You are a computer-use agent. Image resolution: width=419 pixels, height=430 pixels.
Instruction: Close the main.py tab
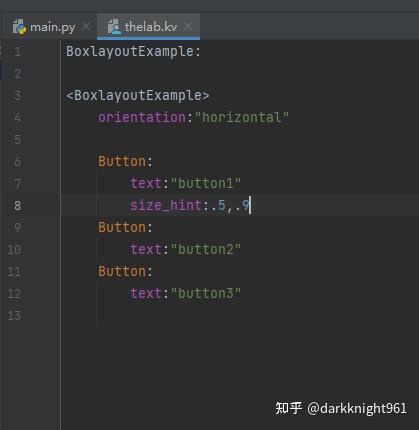click(86, 26)
